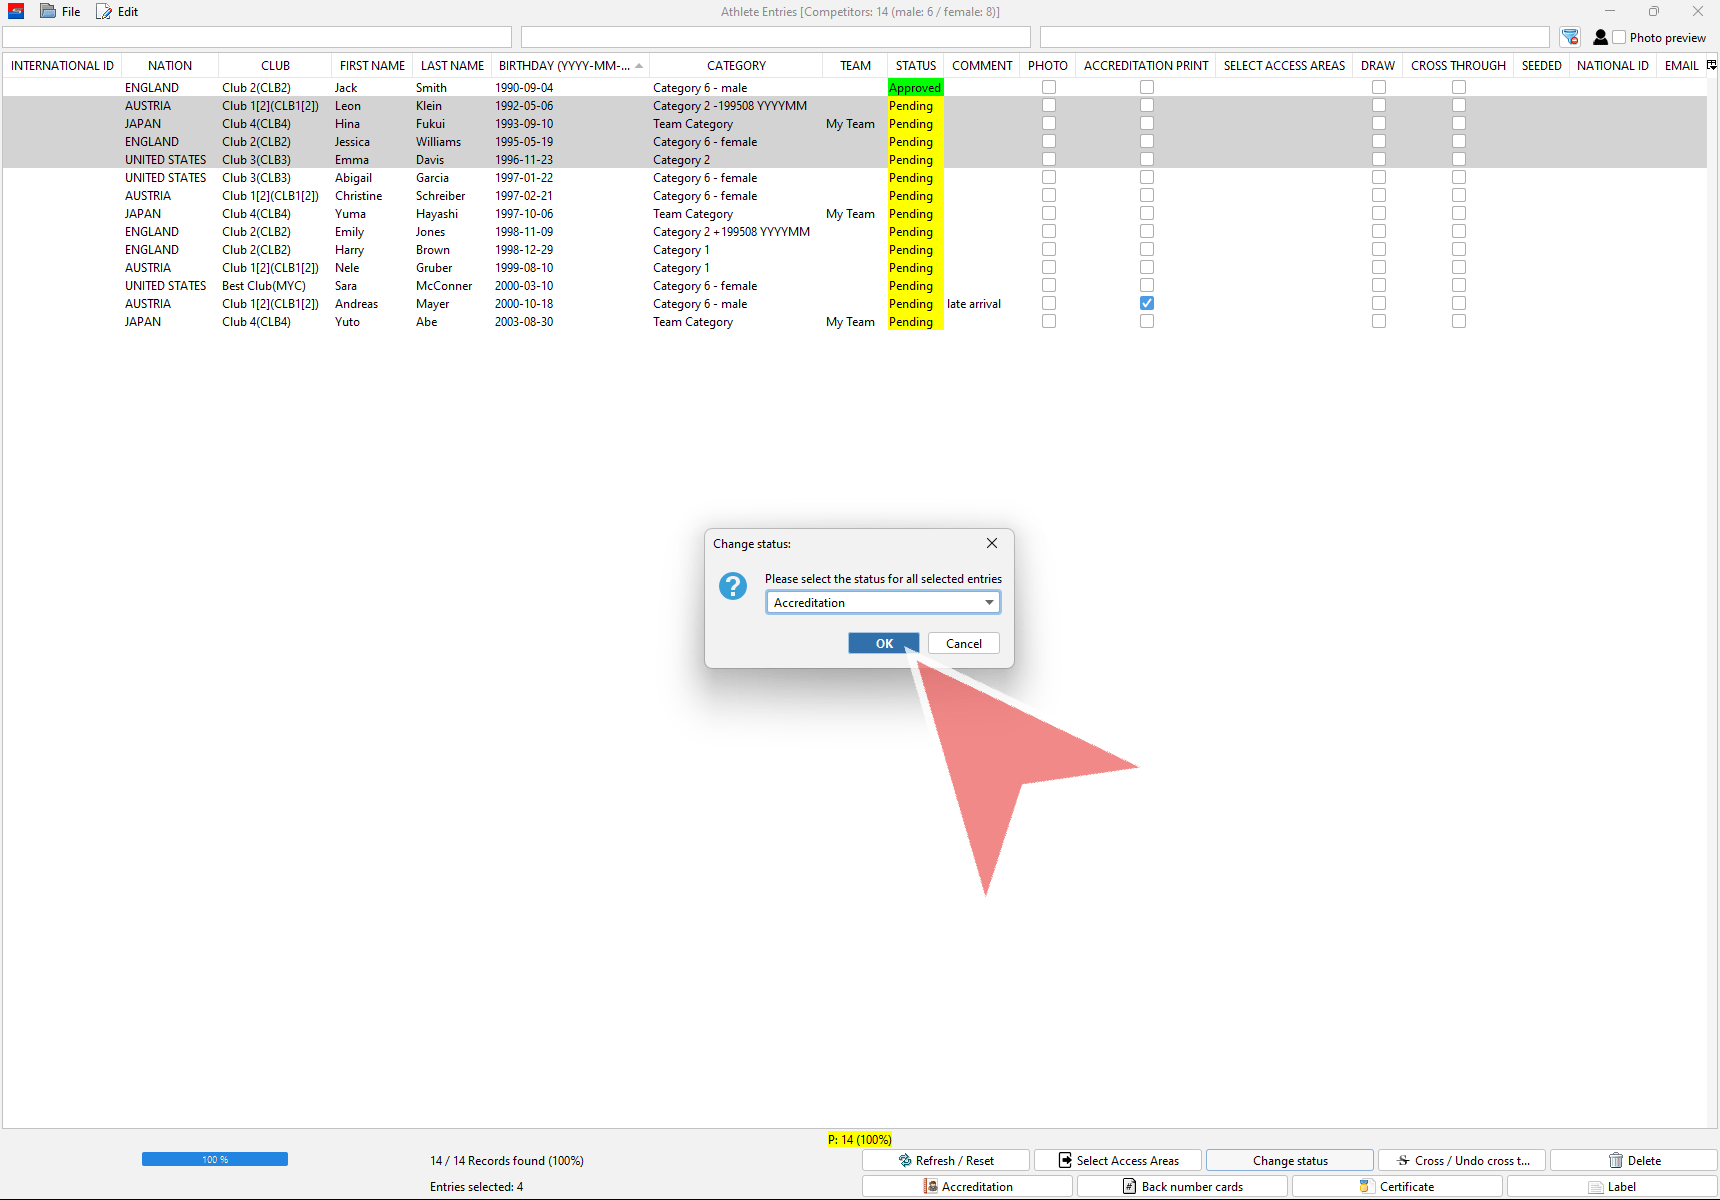Open the File menu

61,11
